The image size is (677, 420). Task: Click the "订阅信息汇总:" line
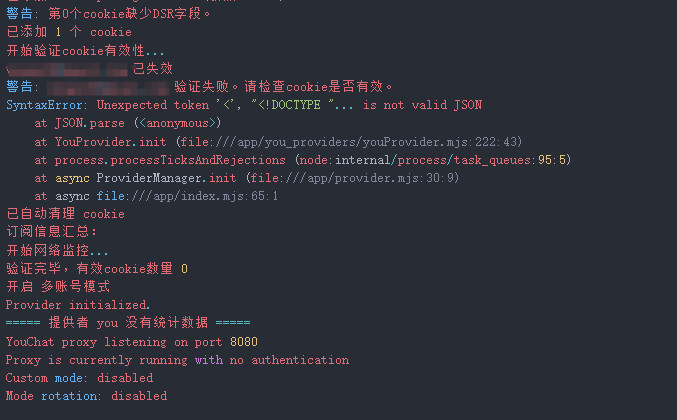(52, 232)
